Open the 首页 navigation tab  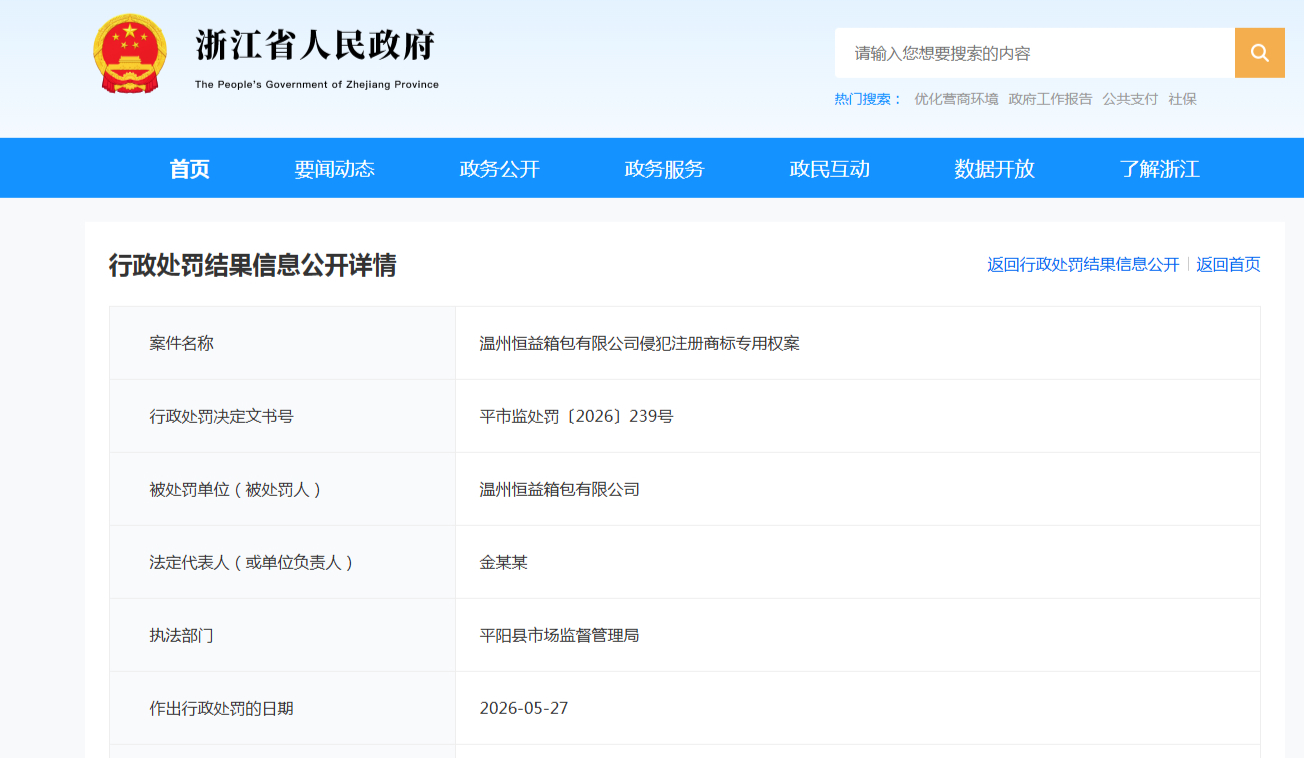pos(189,169)
